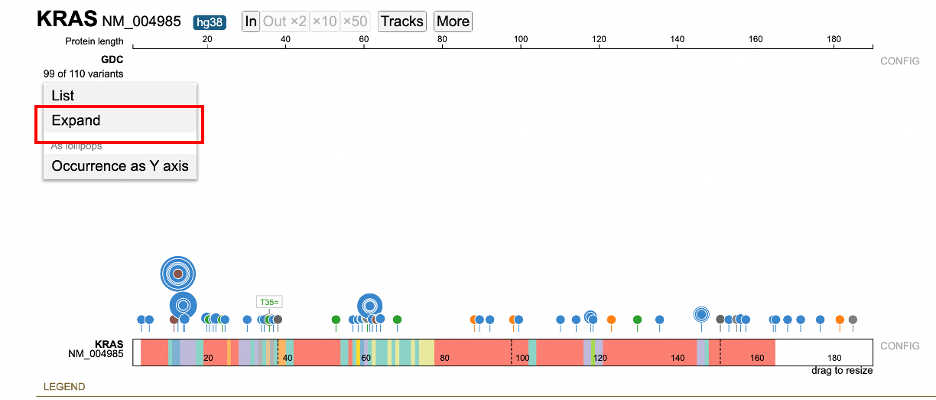Zoom in using the In button

tap(250, 21)
